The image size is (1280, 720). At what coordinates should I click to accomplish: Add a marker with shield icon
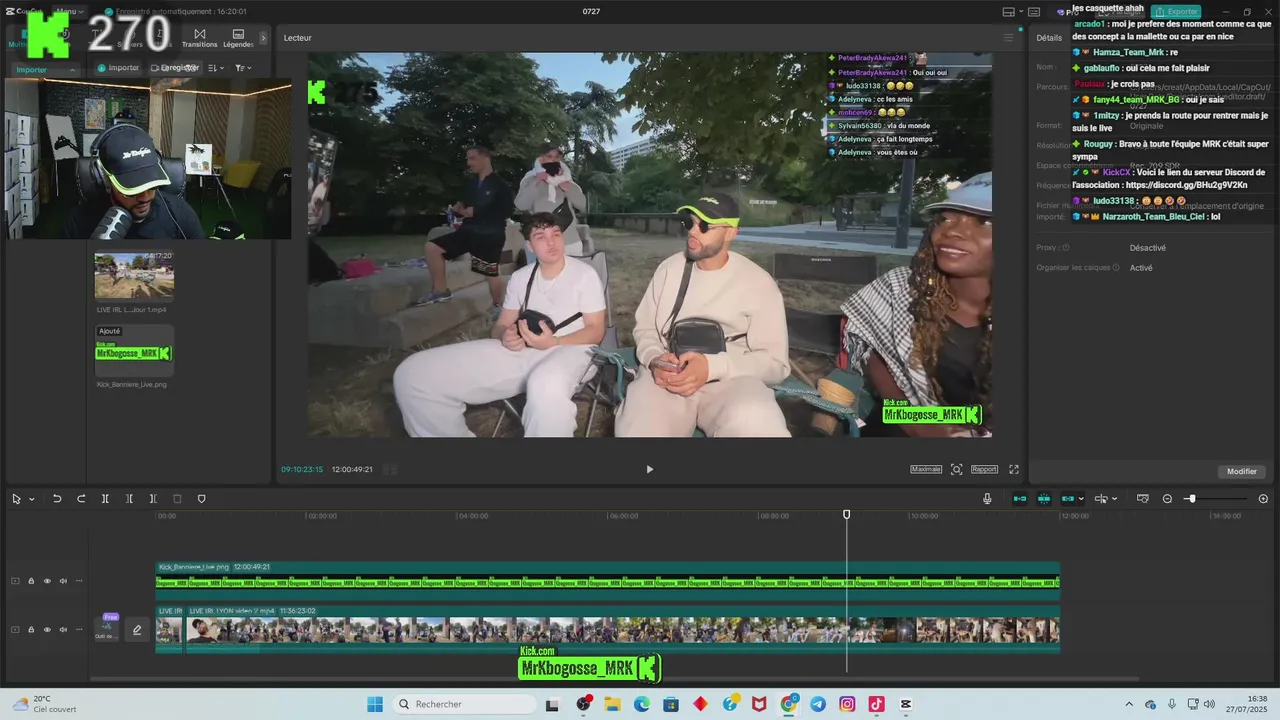pyautogui.click(x=201, y=499)
